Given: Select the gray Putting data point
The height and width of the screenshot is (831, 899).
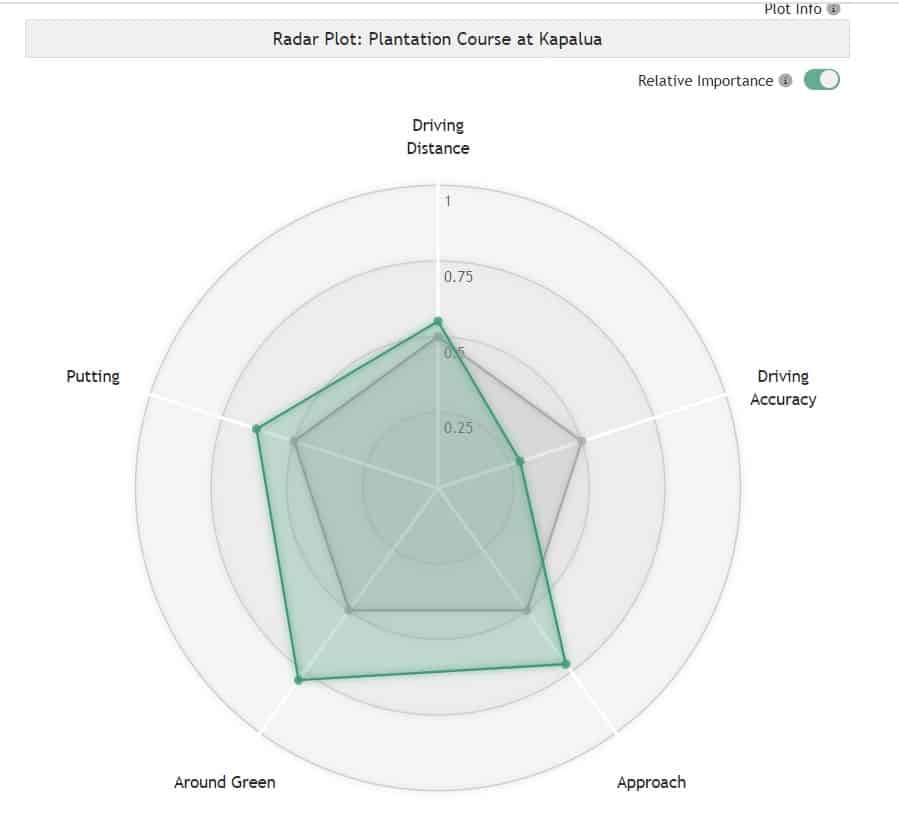Looking at the screenshot, I should point(294,441).
